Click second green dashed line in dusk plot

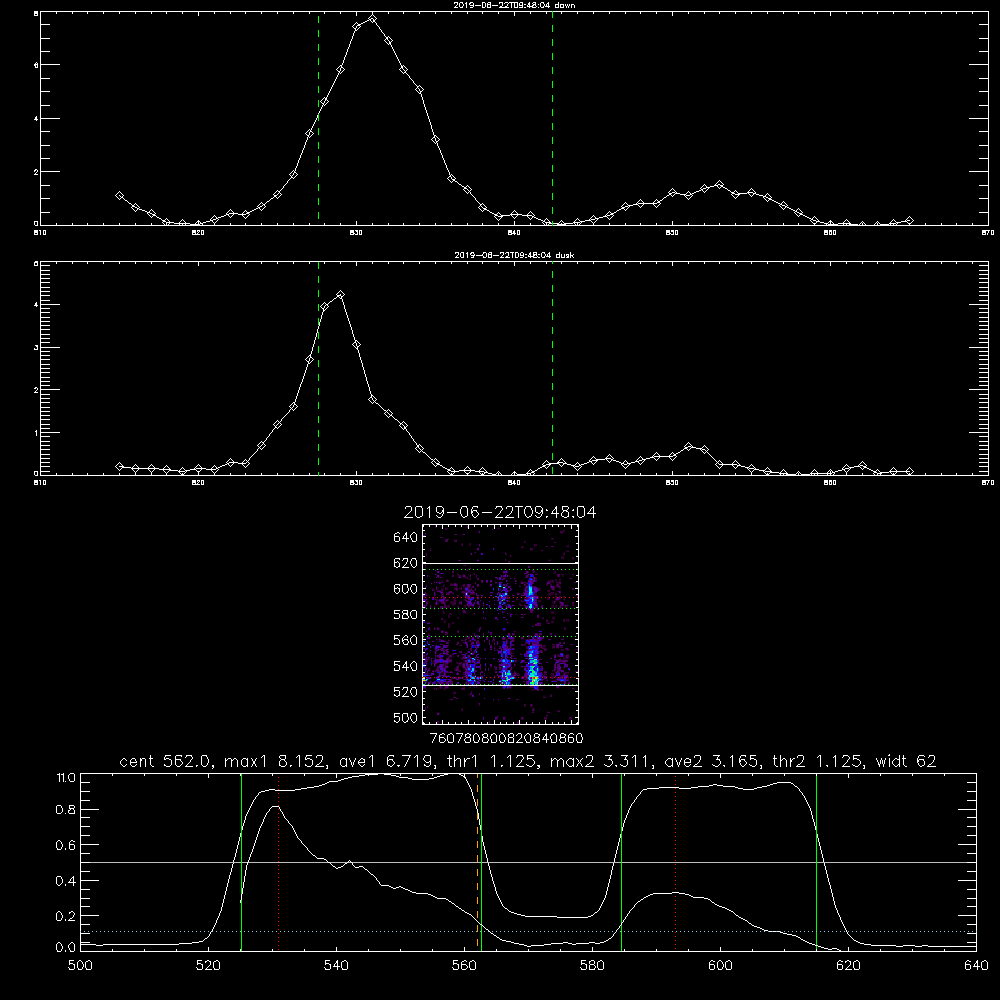pyautogui.click(x=552, y=368)
